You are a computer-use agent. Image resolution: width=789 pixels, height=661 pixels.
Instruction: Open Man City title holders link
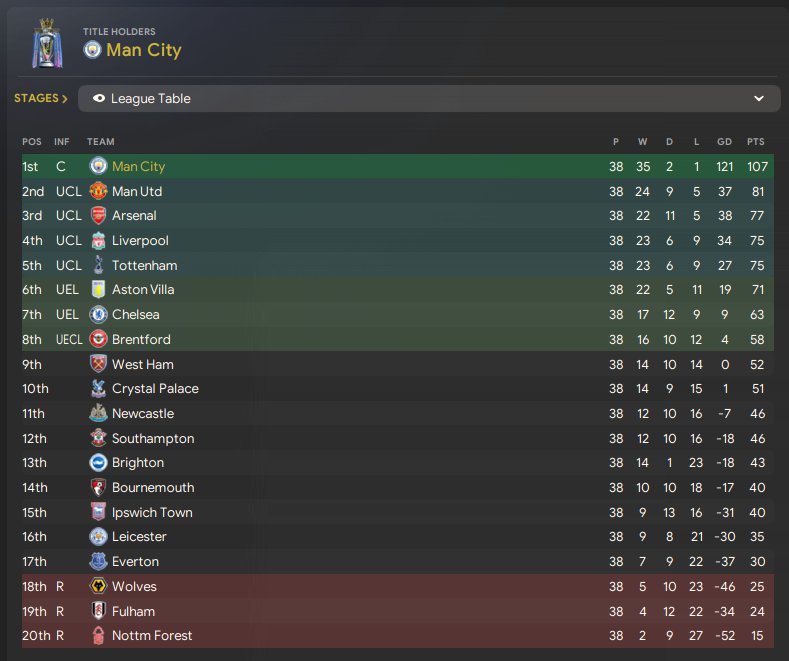(144, 50)
